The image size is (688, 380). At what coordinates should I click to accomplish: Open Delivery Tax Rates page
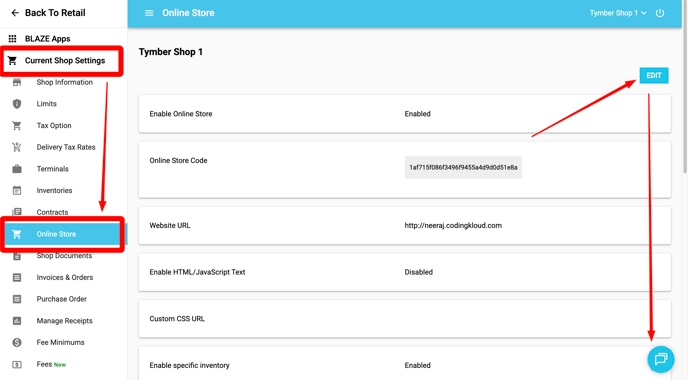[64, 147]
